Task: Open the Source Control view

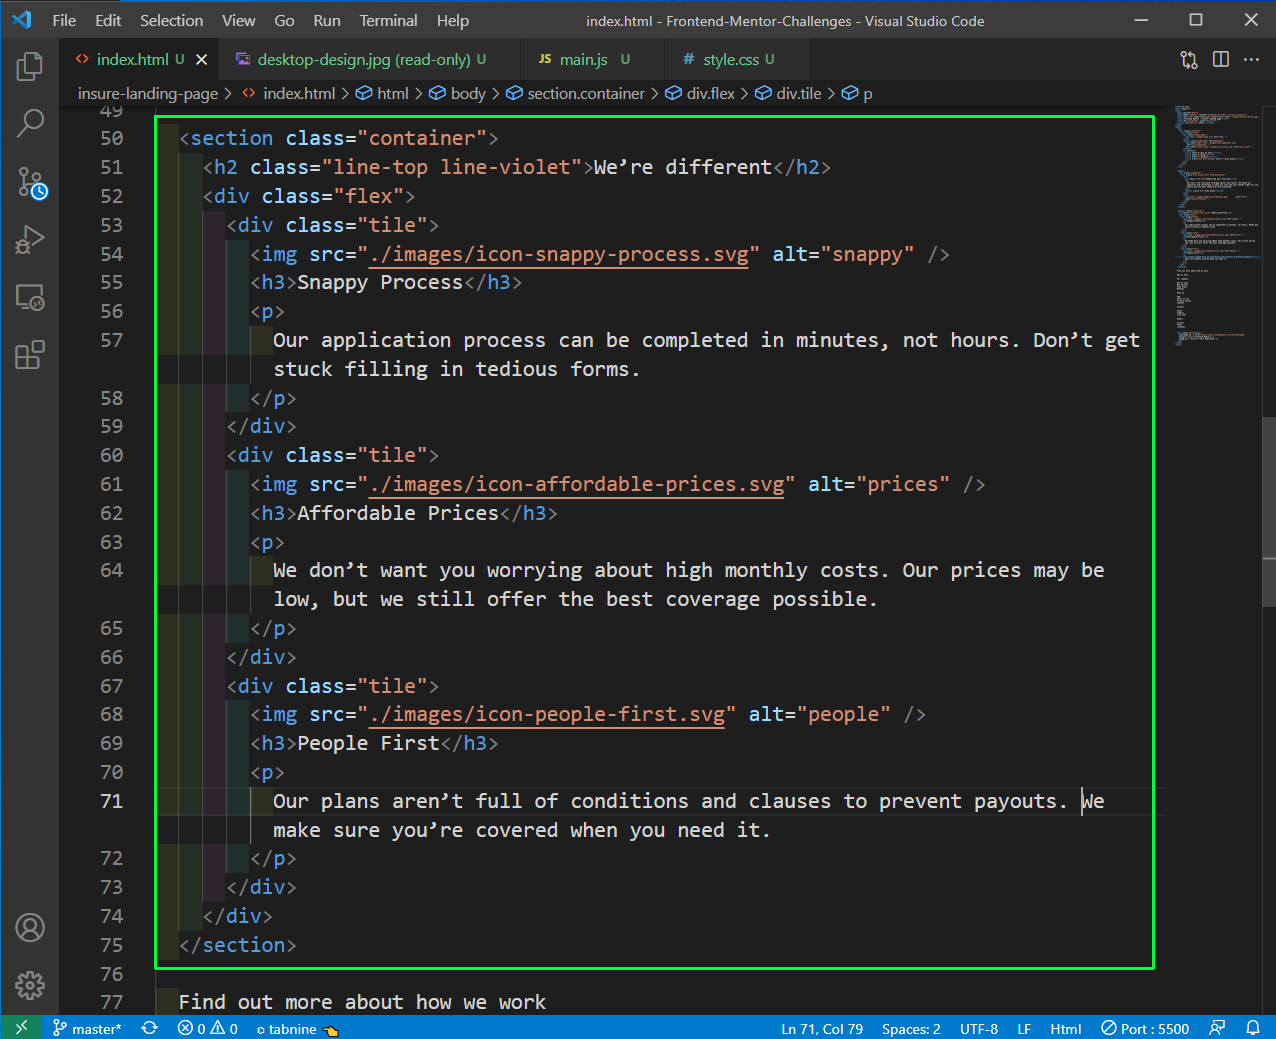Action: pos(30,182)
